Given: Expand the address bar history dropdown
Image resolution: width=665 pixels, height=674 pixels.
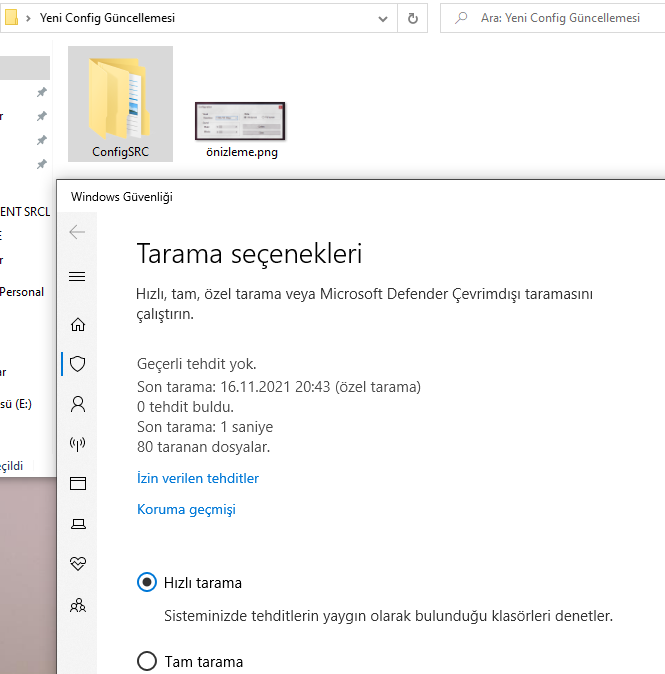Looking at the screenshot, I should pos(383,18).
